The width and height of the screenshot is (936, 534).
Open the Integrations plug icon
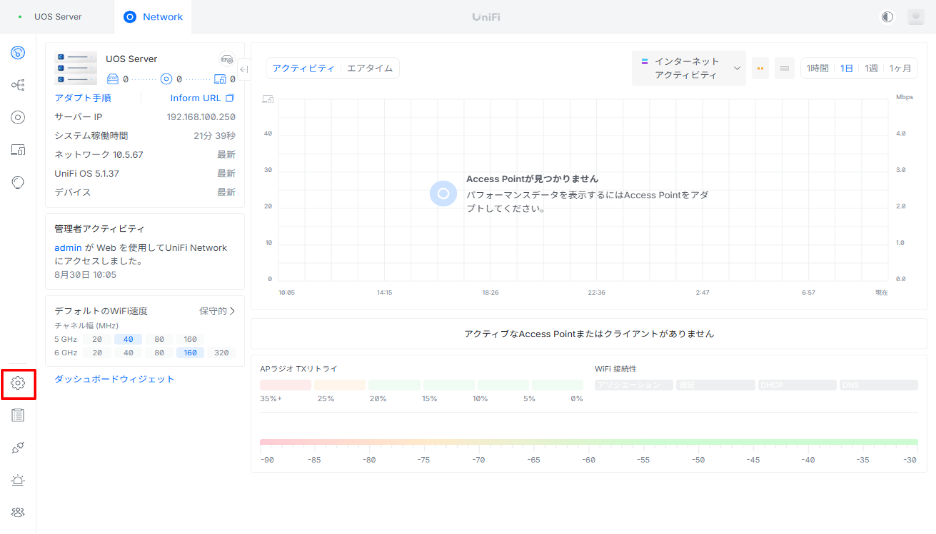coord(18,447)
